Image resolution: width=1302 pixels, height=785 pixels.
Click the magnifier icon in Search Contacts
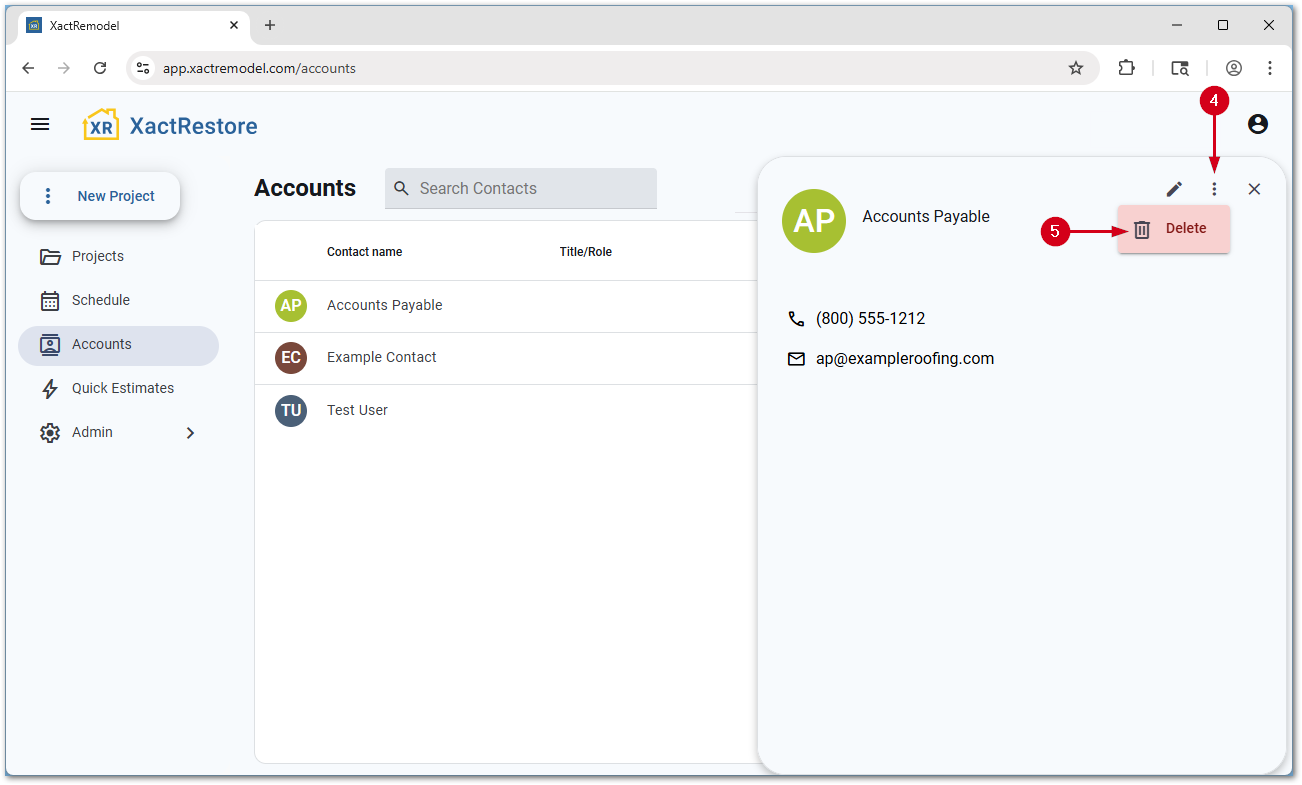402,188
